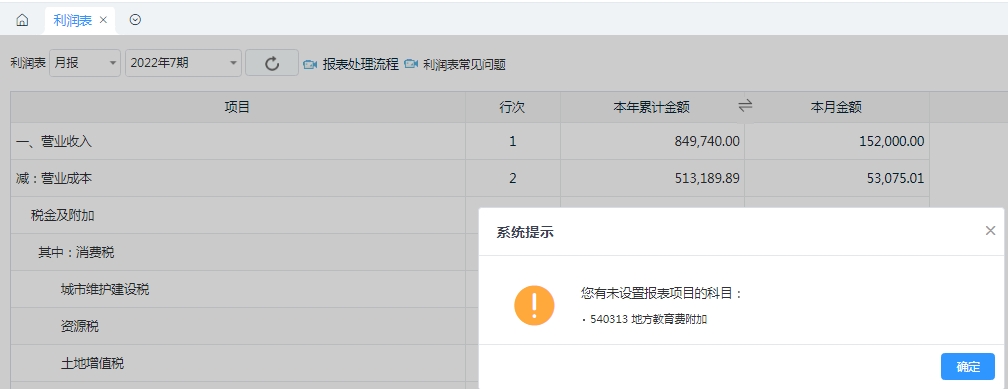Refresh the profit statement
Viewport: 1008px width, 389px height.
point(272,63)
